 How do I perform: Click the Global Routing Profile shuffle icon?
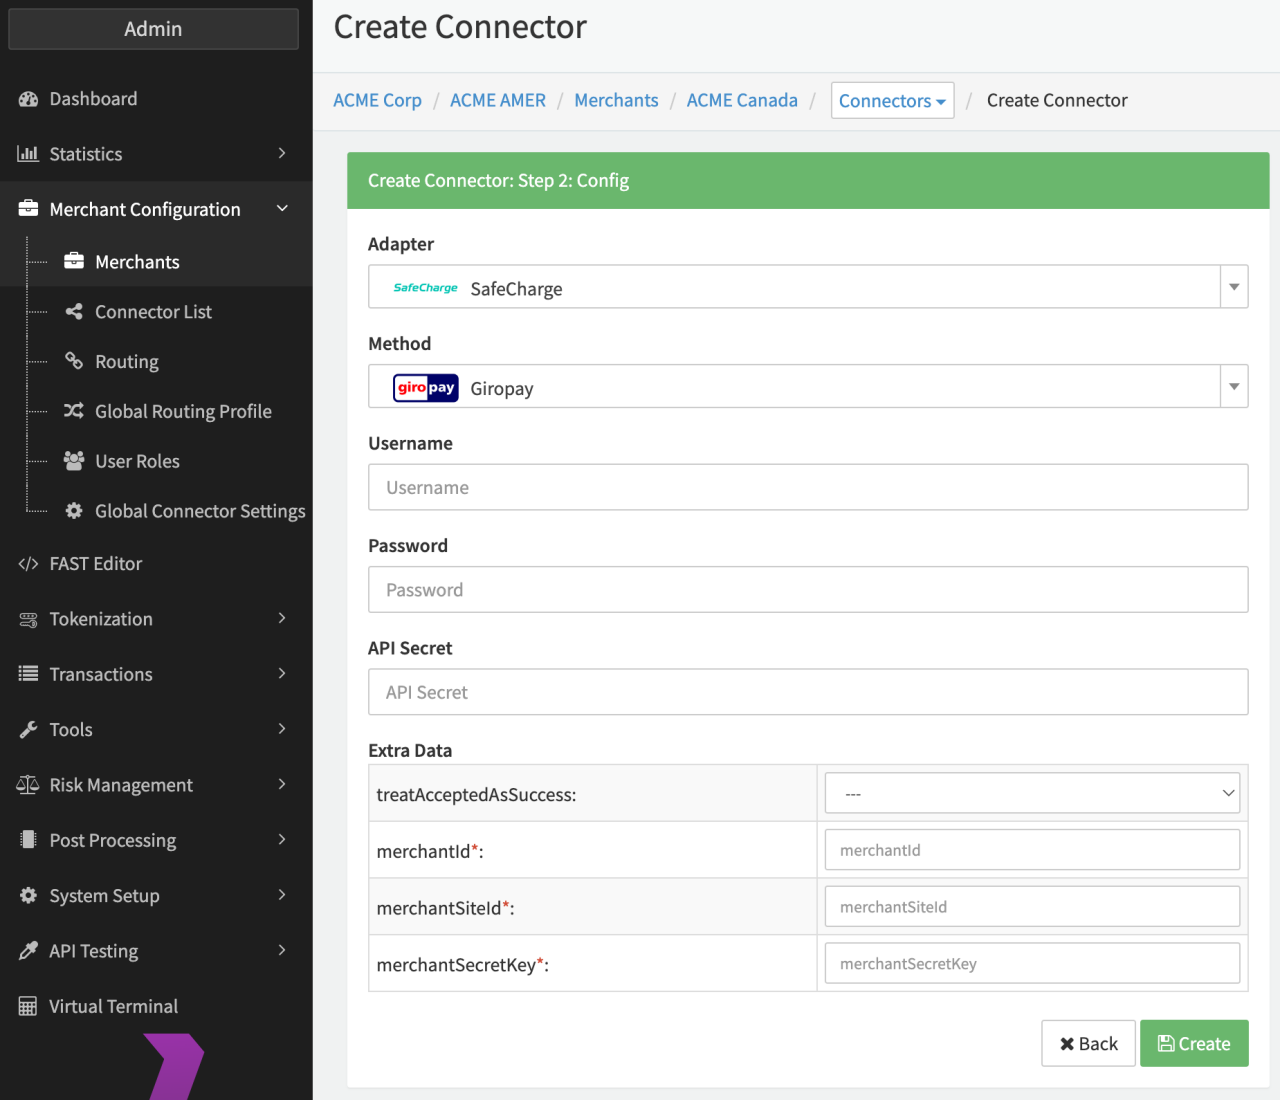(74, 411)
